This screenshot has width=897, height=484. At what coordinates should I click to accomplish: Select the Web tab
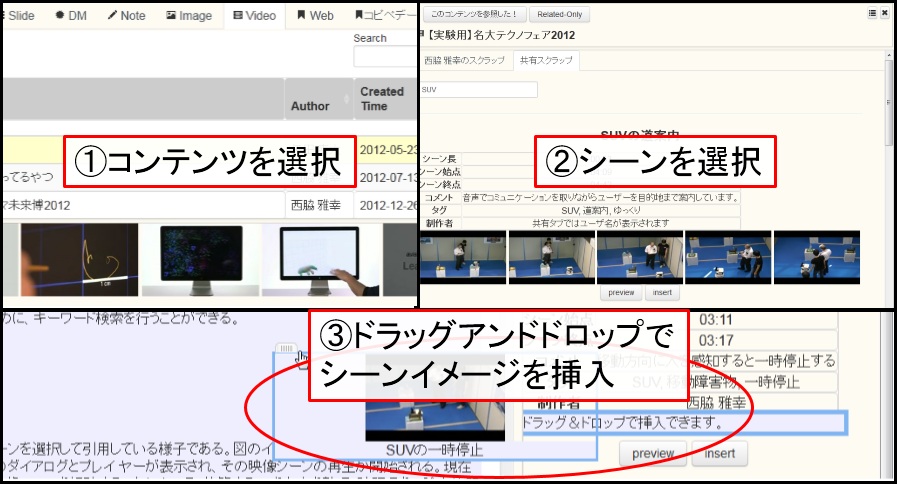(316, 16)
